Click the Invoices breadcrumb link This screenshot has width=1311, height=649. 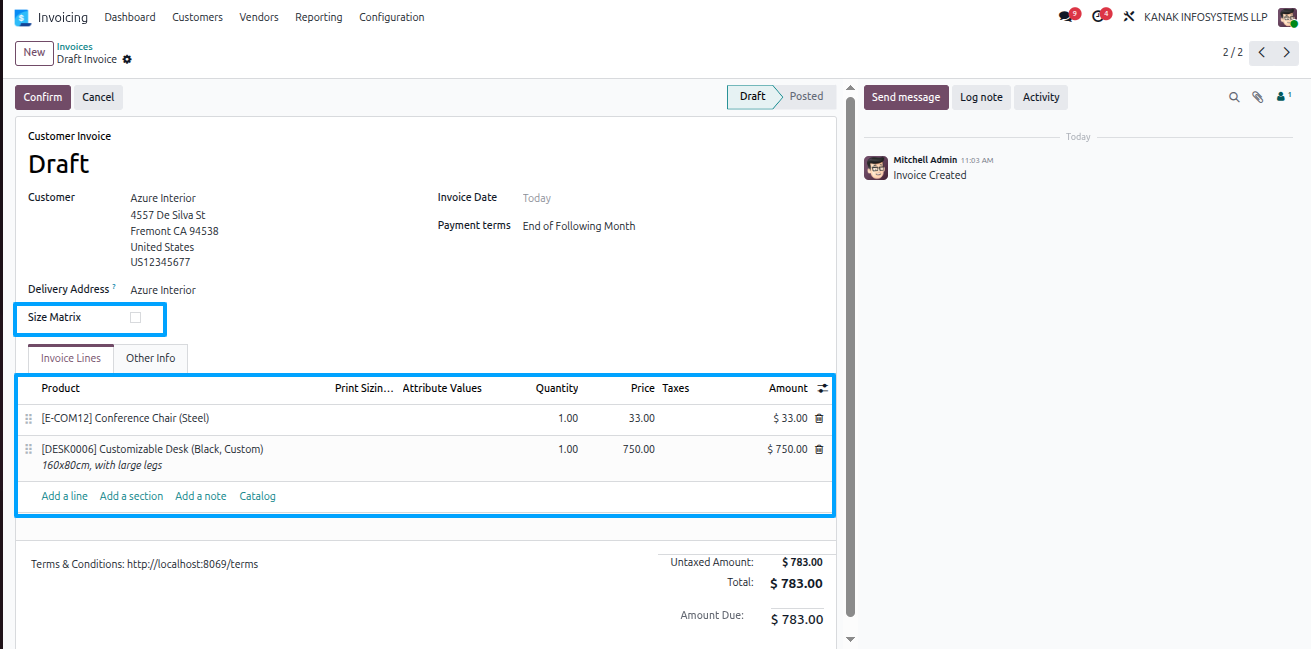(x=74, y=47)
